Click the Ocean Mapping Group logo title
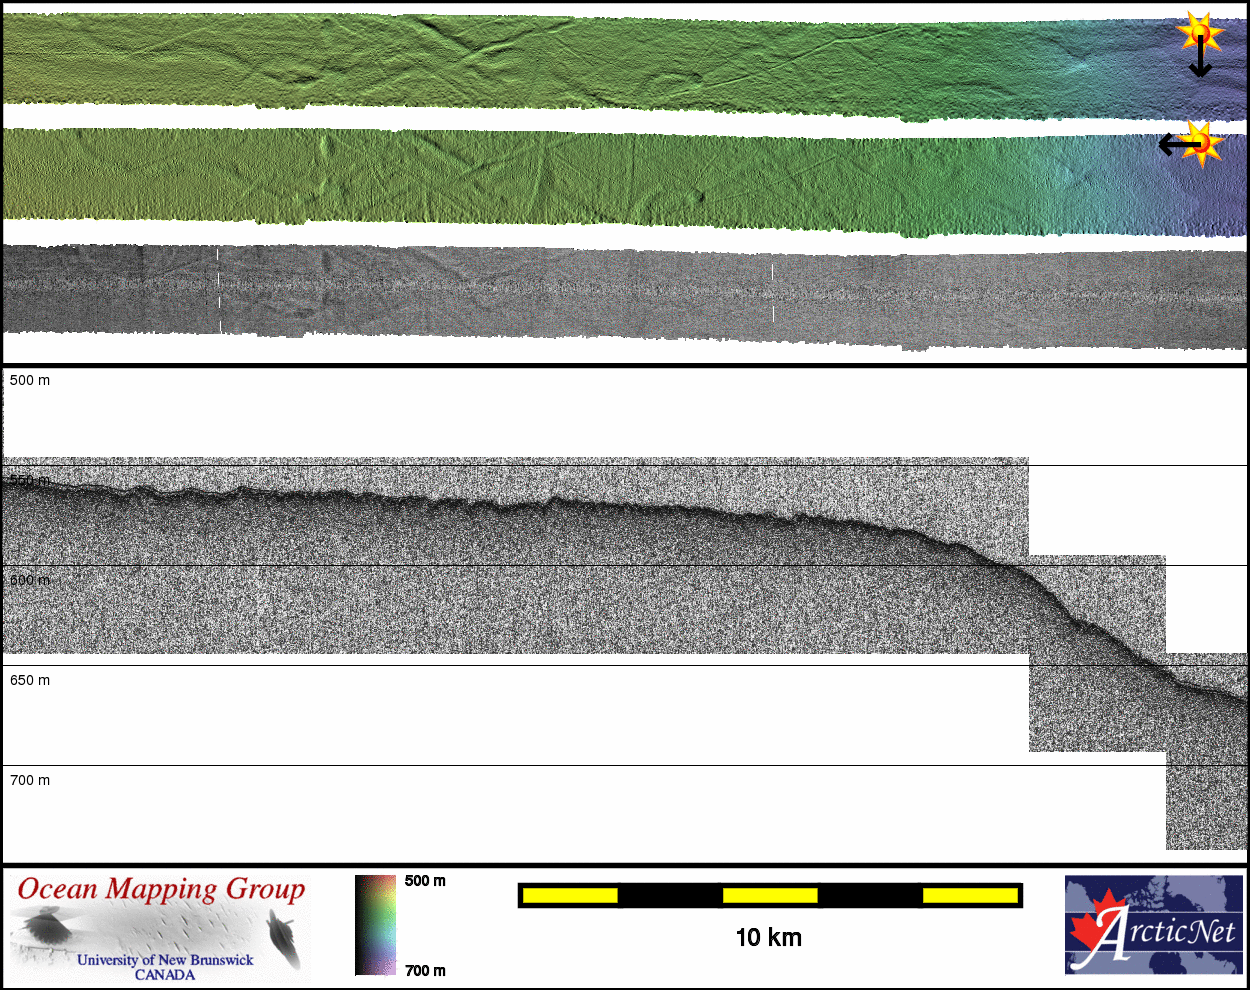The width and height of the screenshot is (1250, 990). point(161,889)
